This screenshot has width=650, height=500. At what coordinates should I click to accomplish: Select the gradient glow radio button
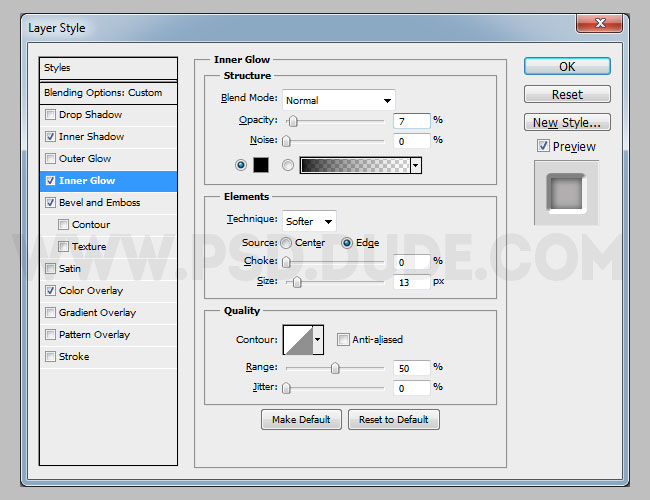coord(288,165)
